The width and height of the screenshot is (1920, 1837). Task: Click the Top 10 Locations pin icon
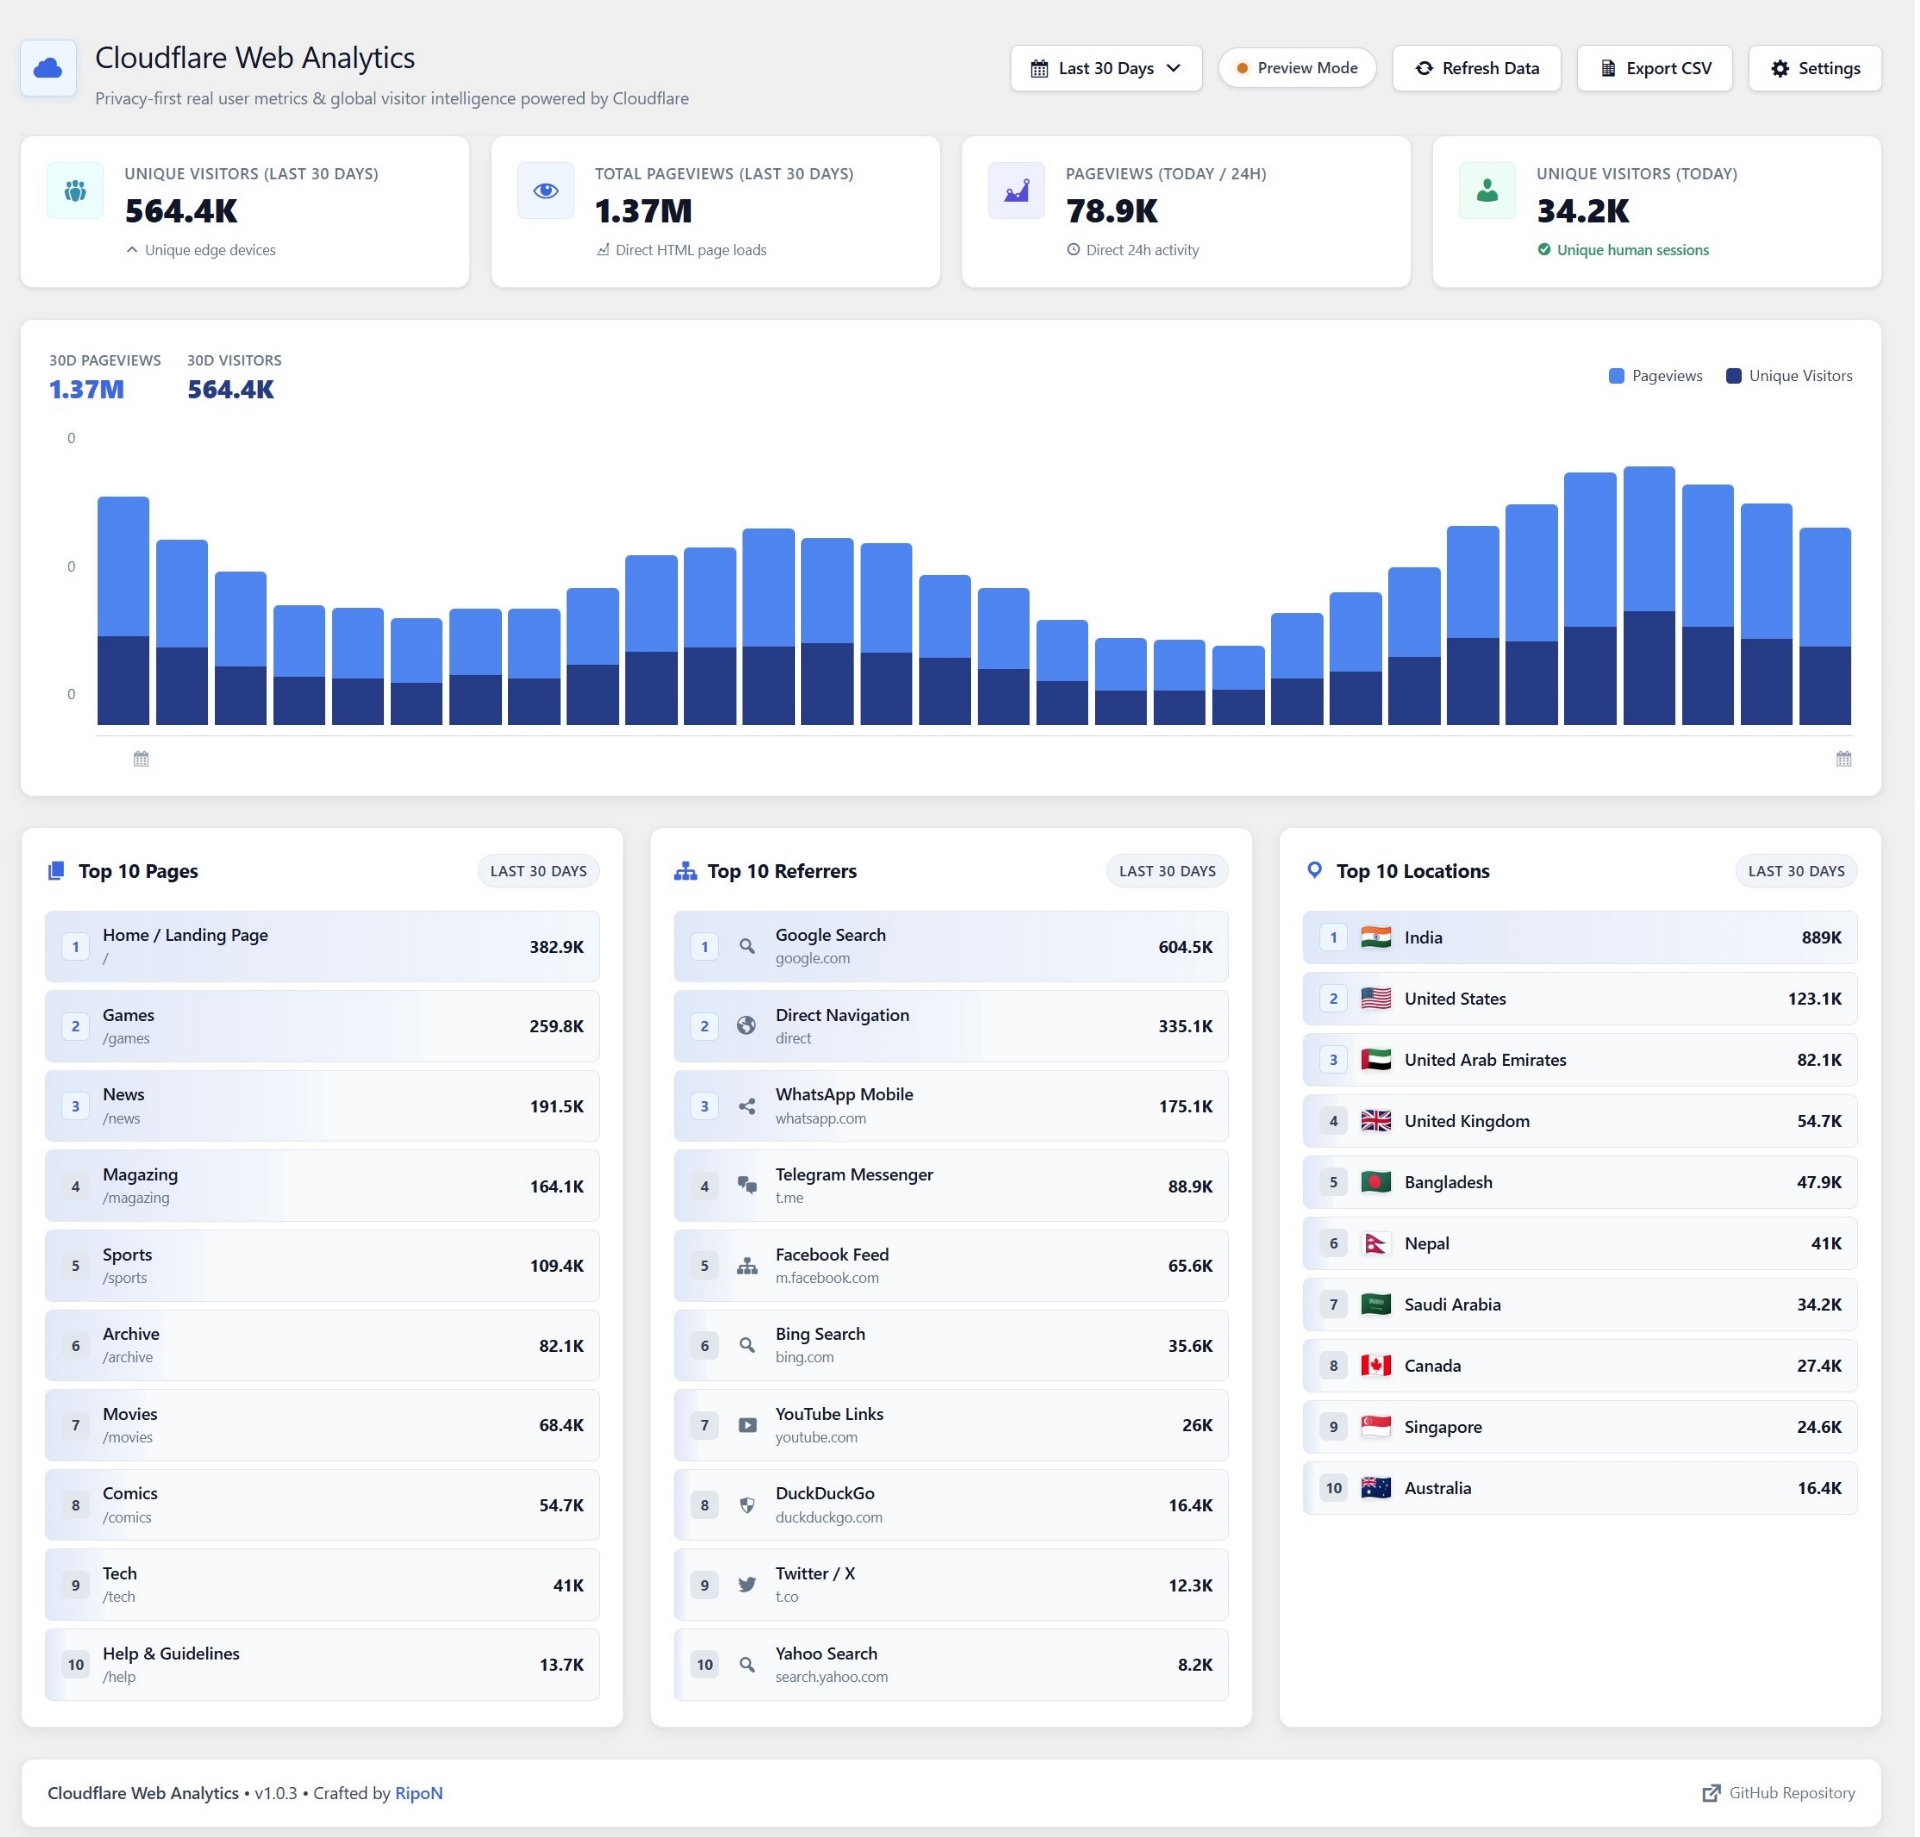click(1315, 870)
